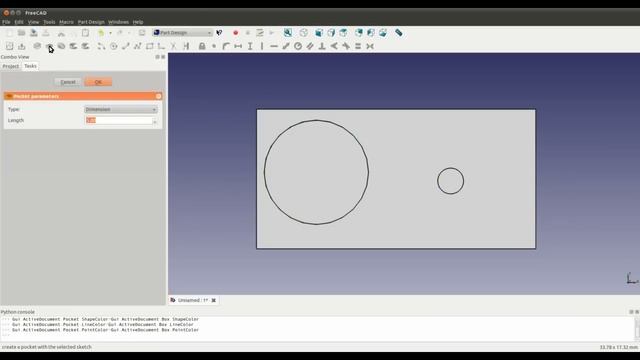Open the Part Design menu
This screenshot has height=360, width=640.
(91, 22)
